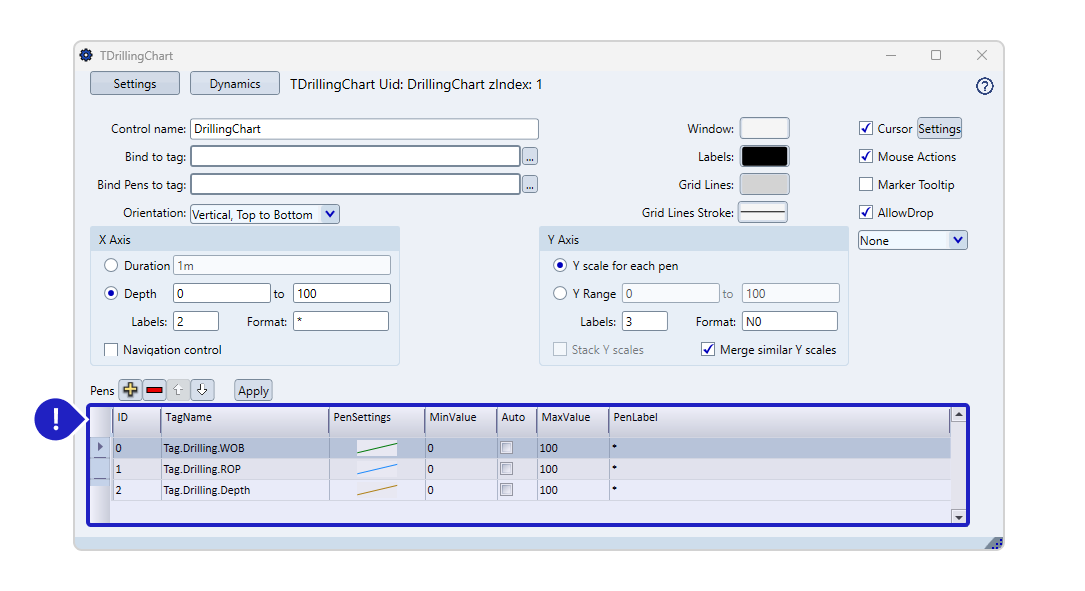This screenshot has height=591, width=1085.
Task: Disable the Mouse Actions checkbox
Action: pos(866,157)
